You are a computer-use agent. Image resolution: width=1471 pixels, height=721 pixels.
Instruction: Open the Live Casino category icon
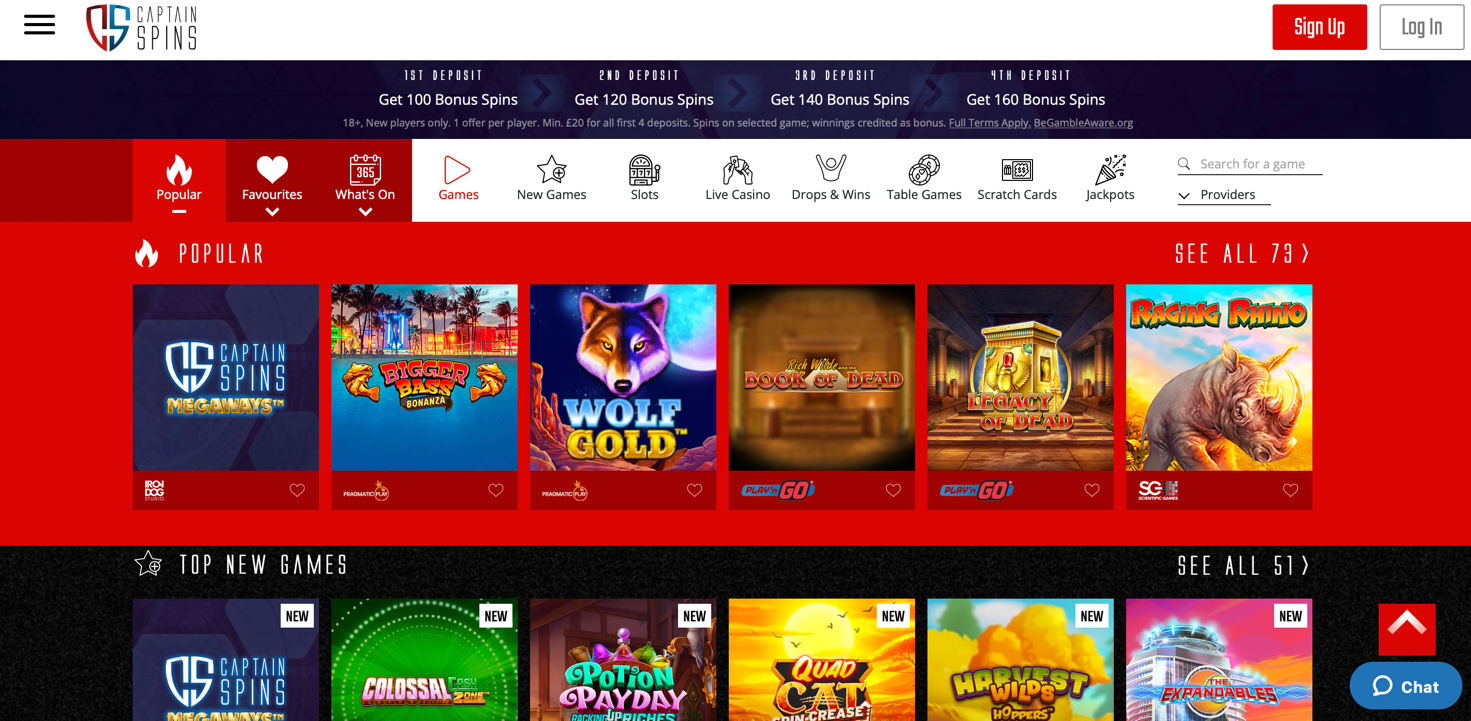point(737,170)
